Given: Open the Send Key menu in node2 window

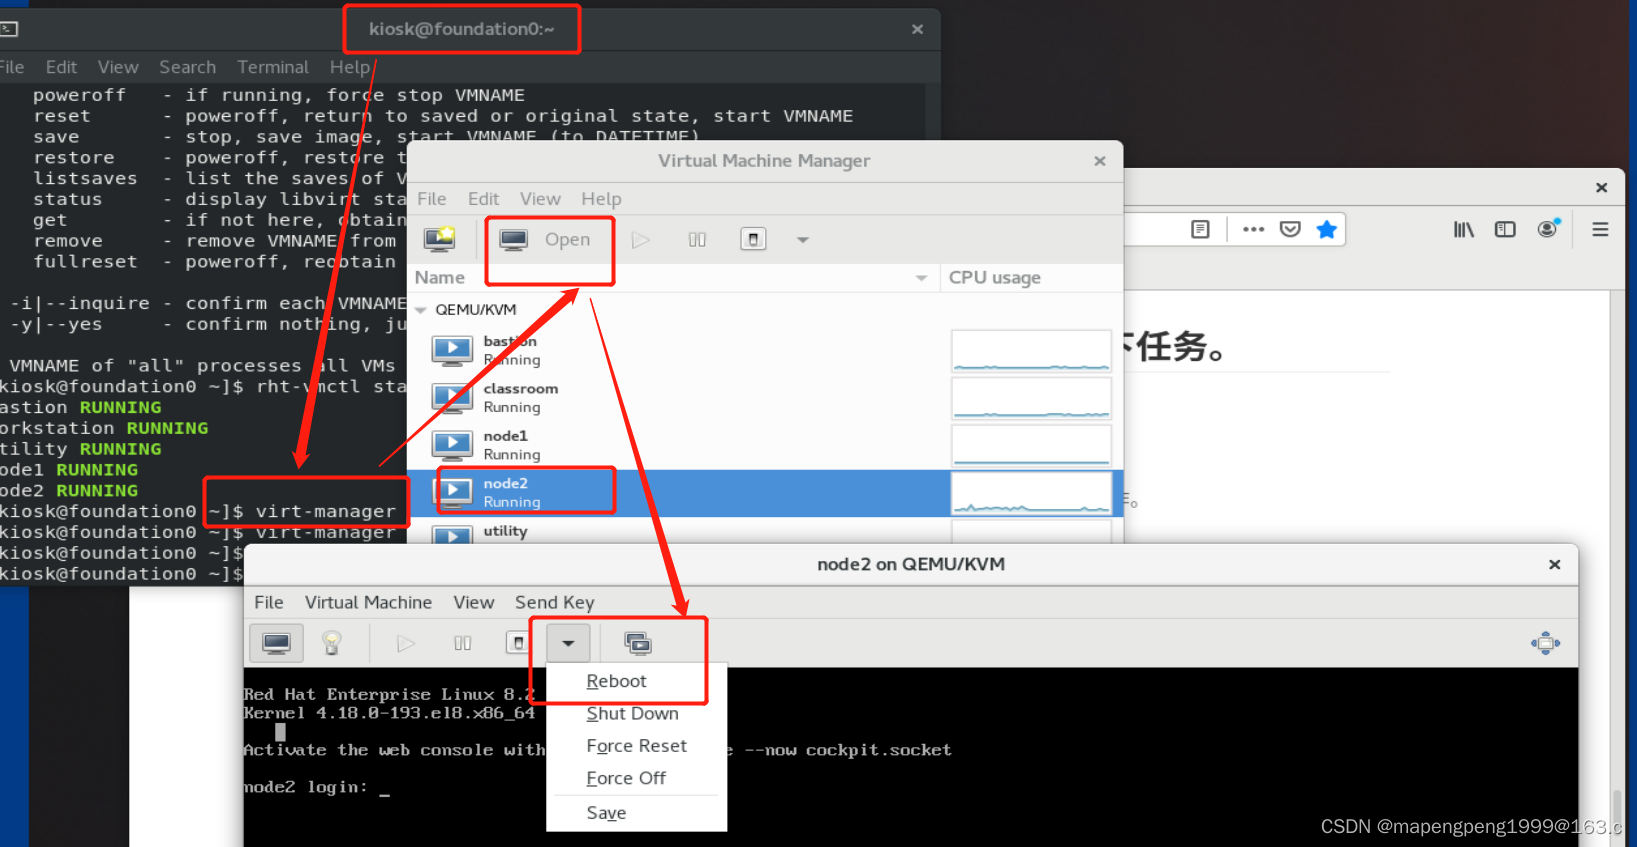Looking at the screenshot, I should tap(555, 602).
